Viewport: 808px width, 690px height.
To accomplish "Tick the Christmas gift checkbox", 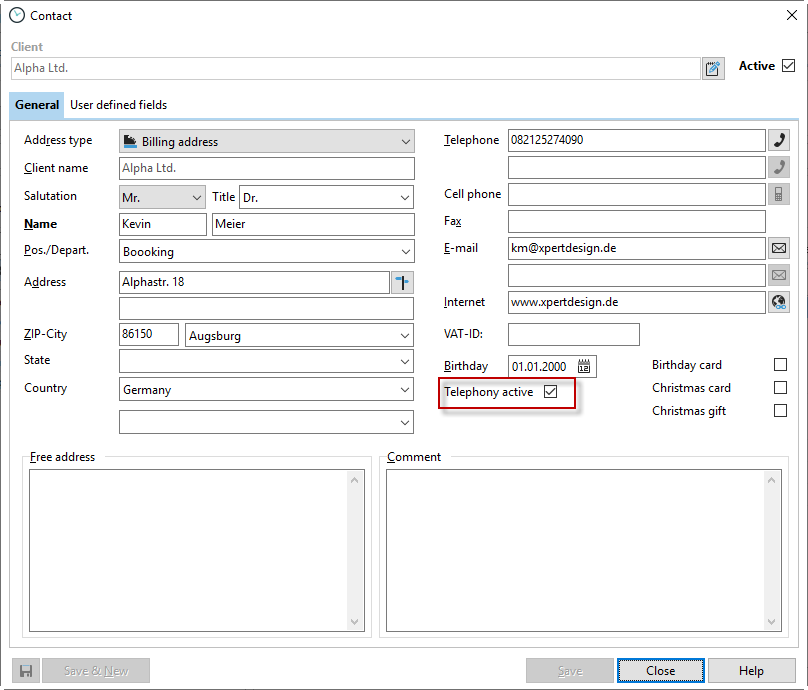I will coord(780,411).
